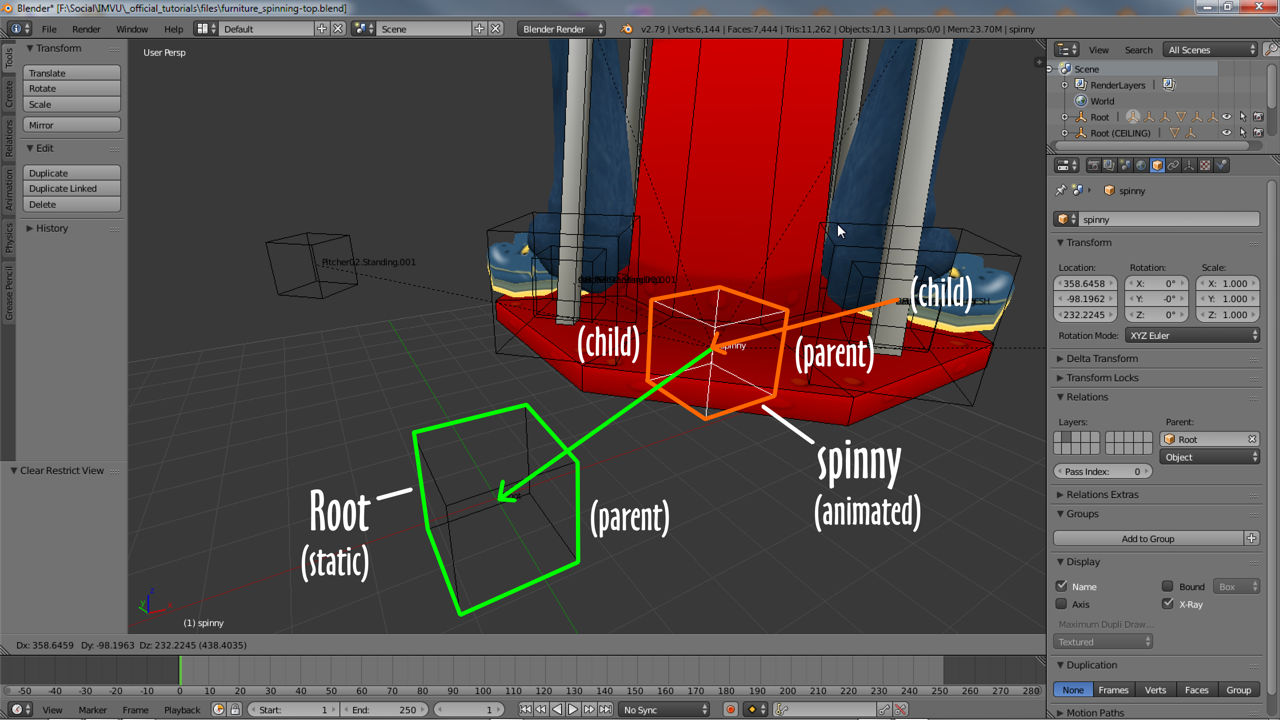Open the Help menu
The image size is (1280, 720).
tap(174, 29)
